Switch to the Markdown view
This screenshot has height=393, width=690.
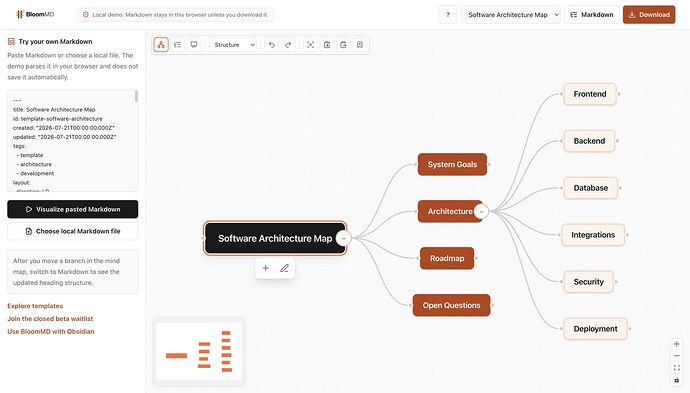(591, 15)
